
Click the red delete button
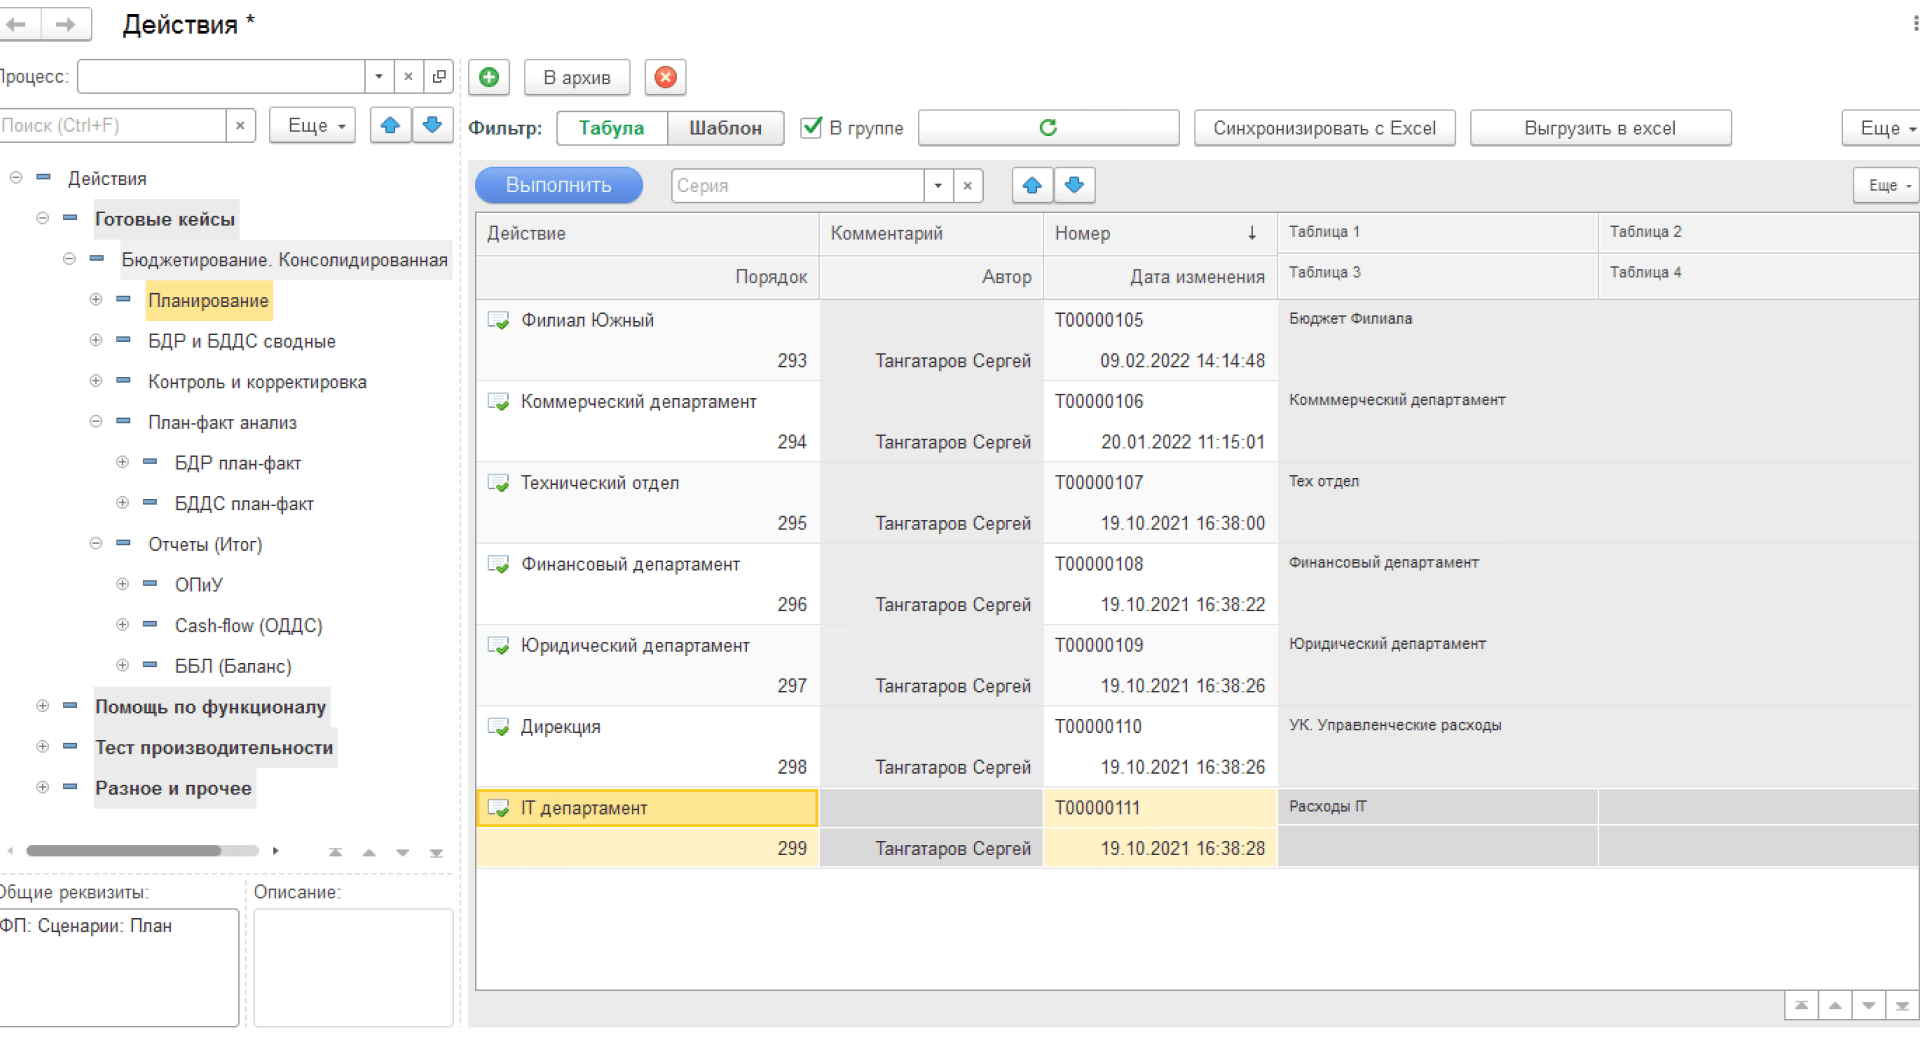[x=665, y=77]
